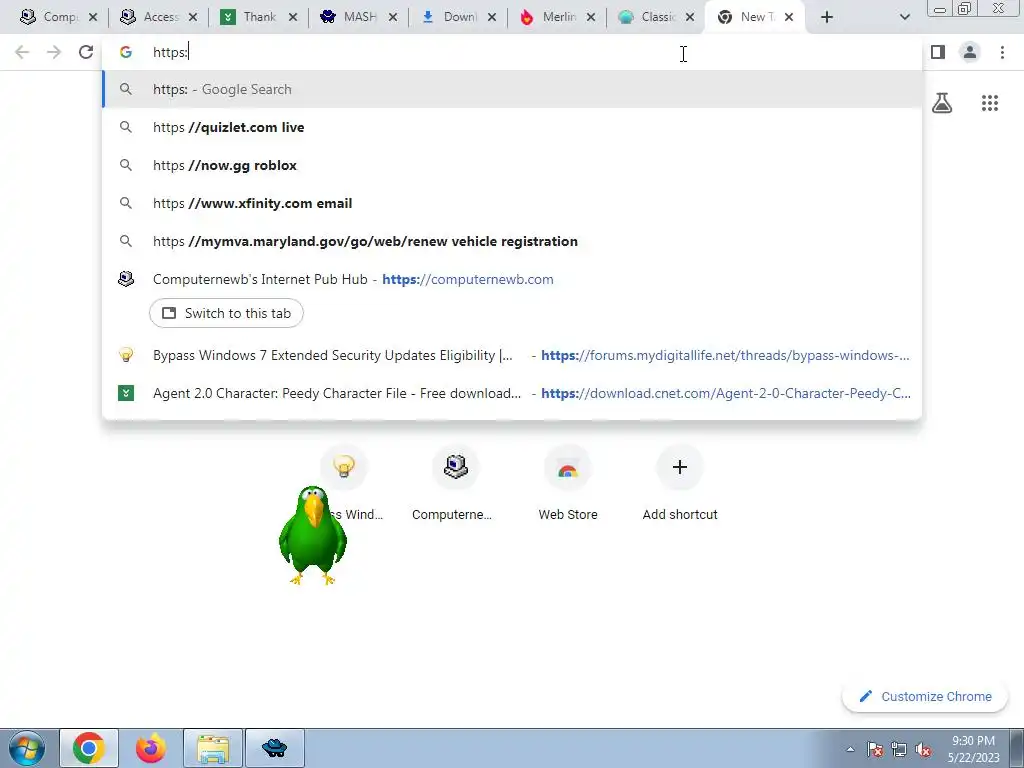Close the Merlin tab

[x=591, y=17]
